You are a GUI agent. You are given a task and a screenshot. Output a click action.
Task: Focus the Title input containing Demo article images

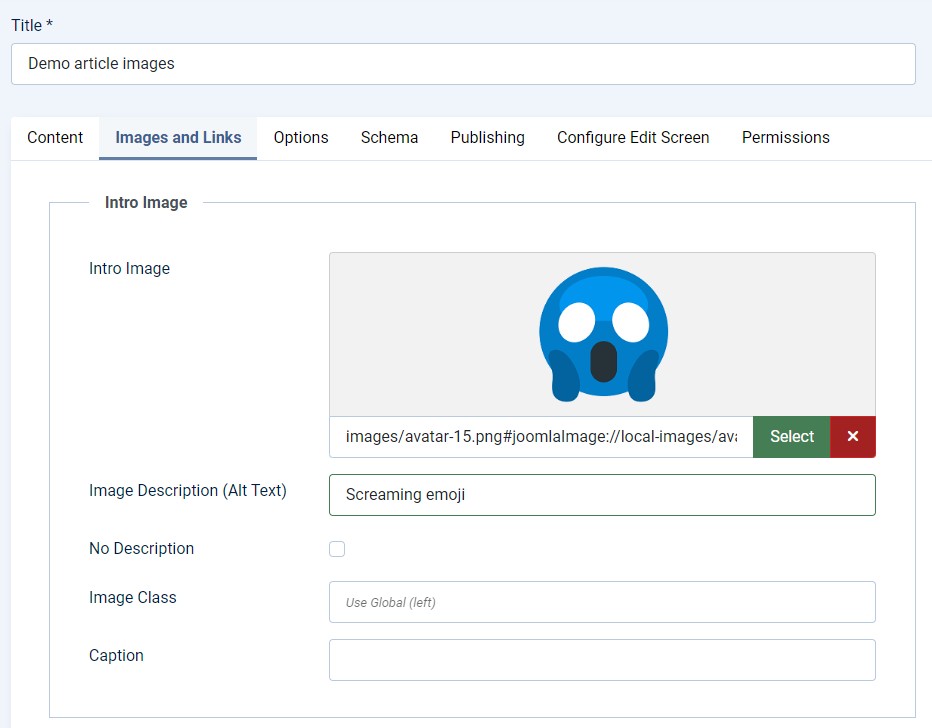pyautogui.click(x=465, y=63)
